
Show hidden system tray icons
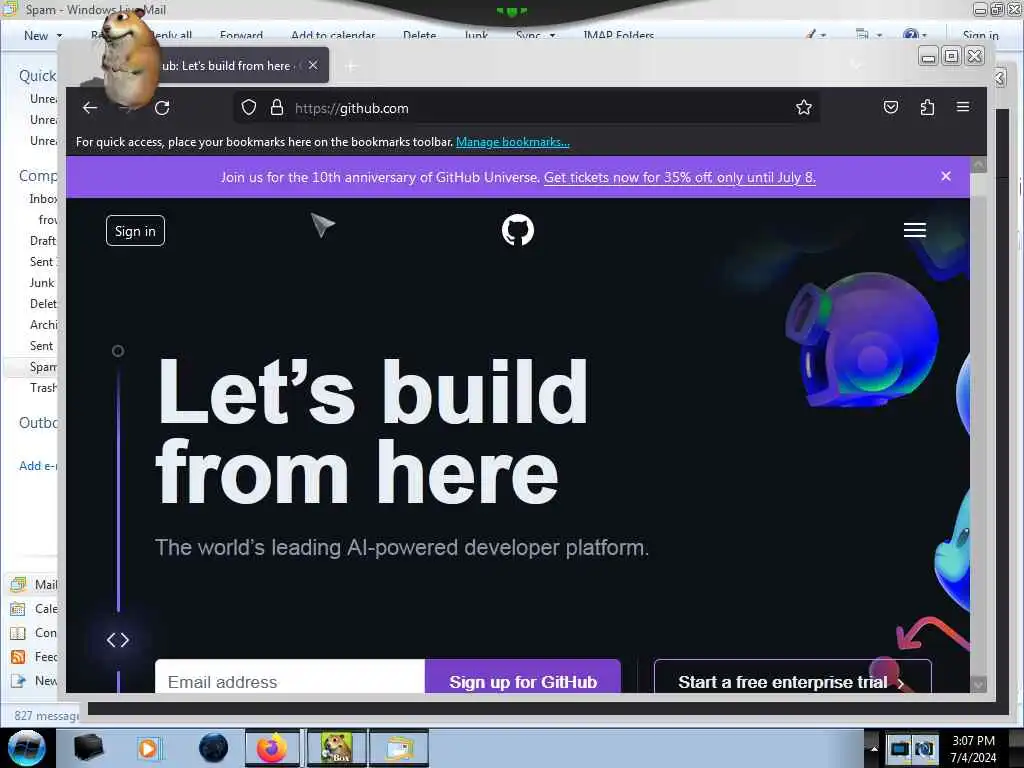[x=874, y=748]
